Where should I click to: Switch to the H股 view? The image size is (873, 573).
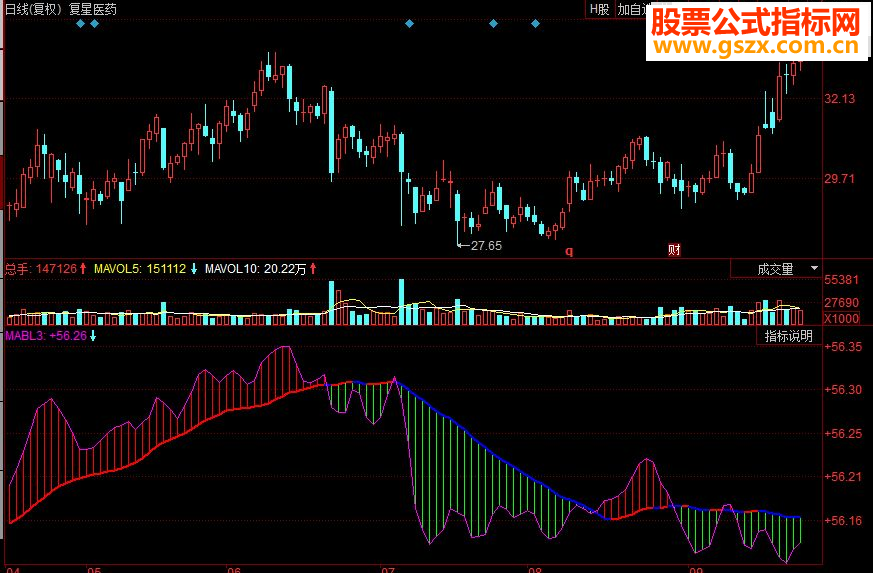(x=600, y=9)
